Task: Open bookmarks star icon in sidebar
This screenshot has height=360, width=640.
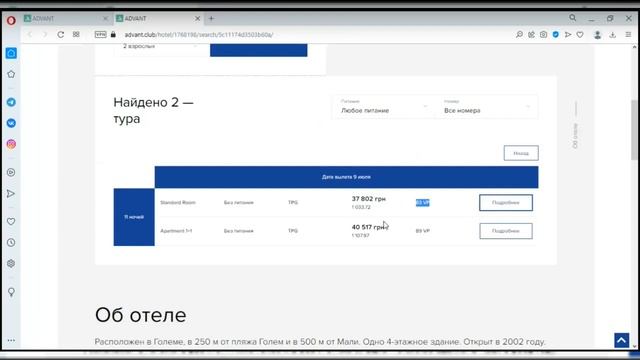Action: coord(11,74)
